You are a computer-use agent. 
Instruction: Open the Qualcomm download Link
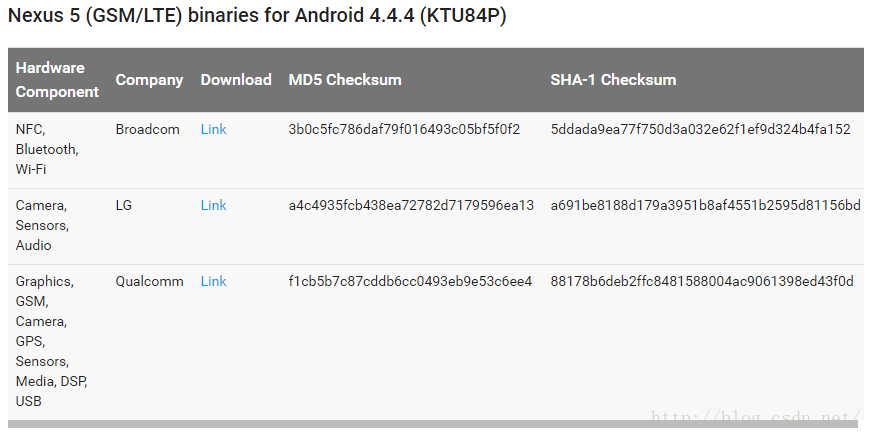click(213, 281)
